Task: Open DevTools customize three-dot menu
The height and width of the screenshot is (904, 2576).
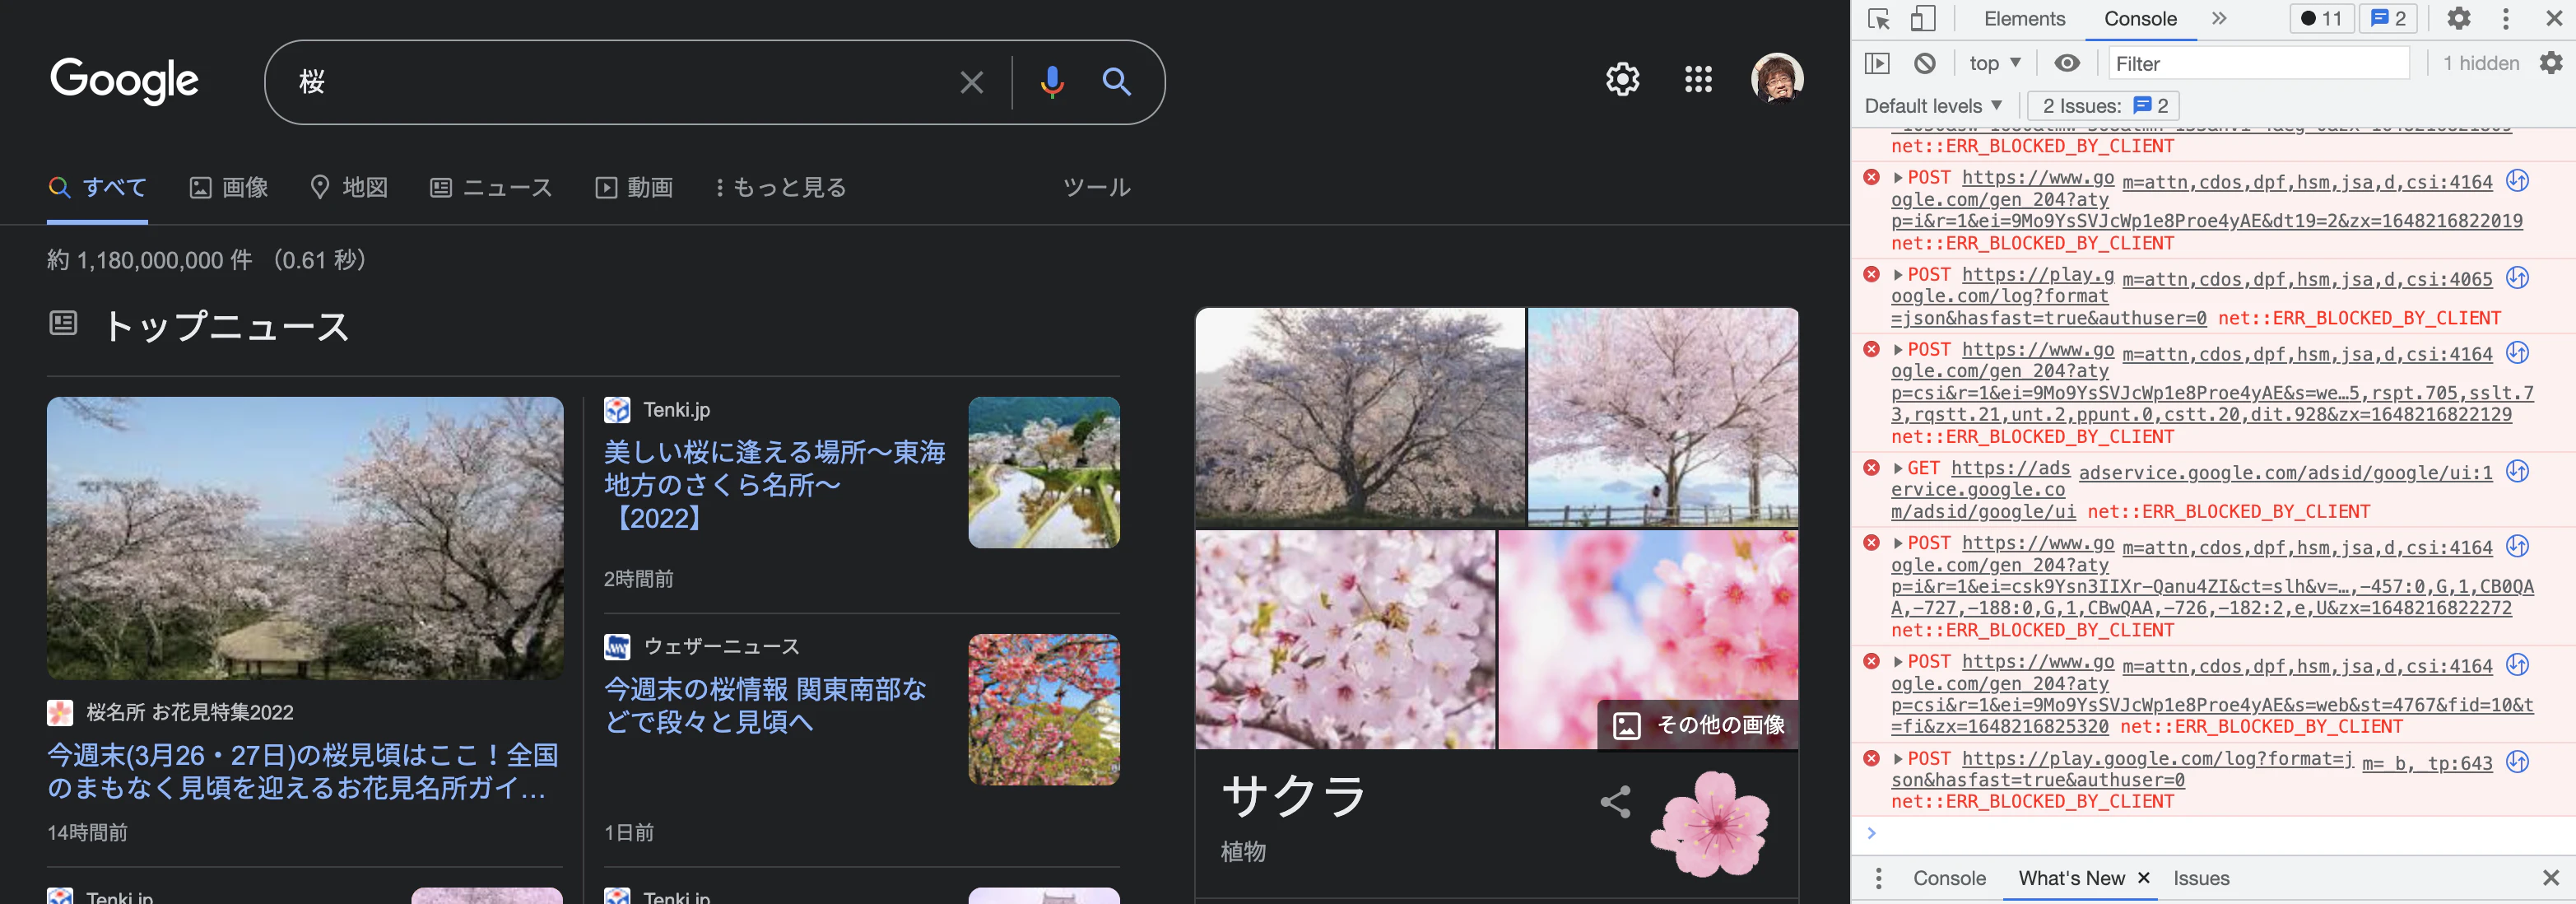Action: click(2505, 18)
